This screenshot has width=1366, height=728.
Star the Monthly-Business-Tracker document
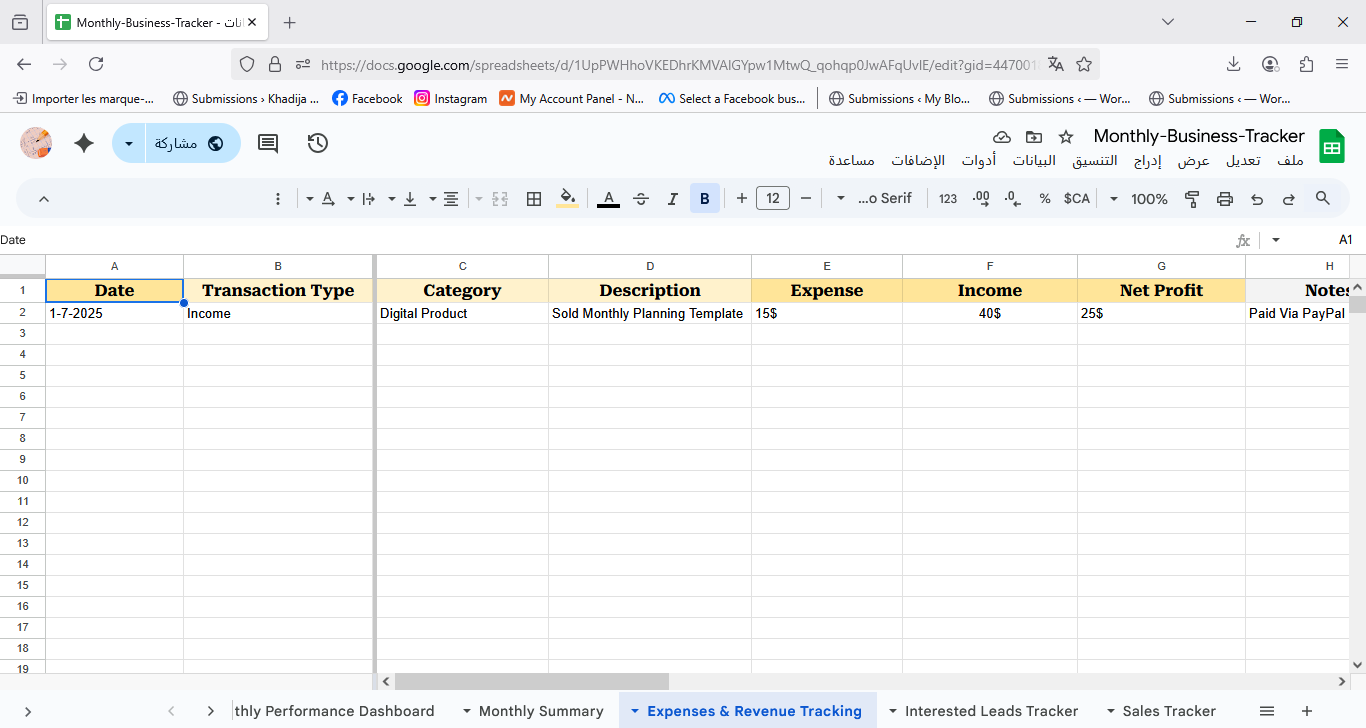[1066, 137]
